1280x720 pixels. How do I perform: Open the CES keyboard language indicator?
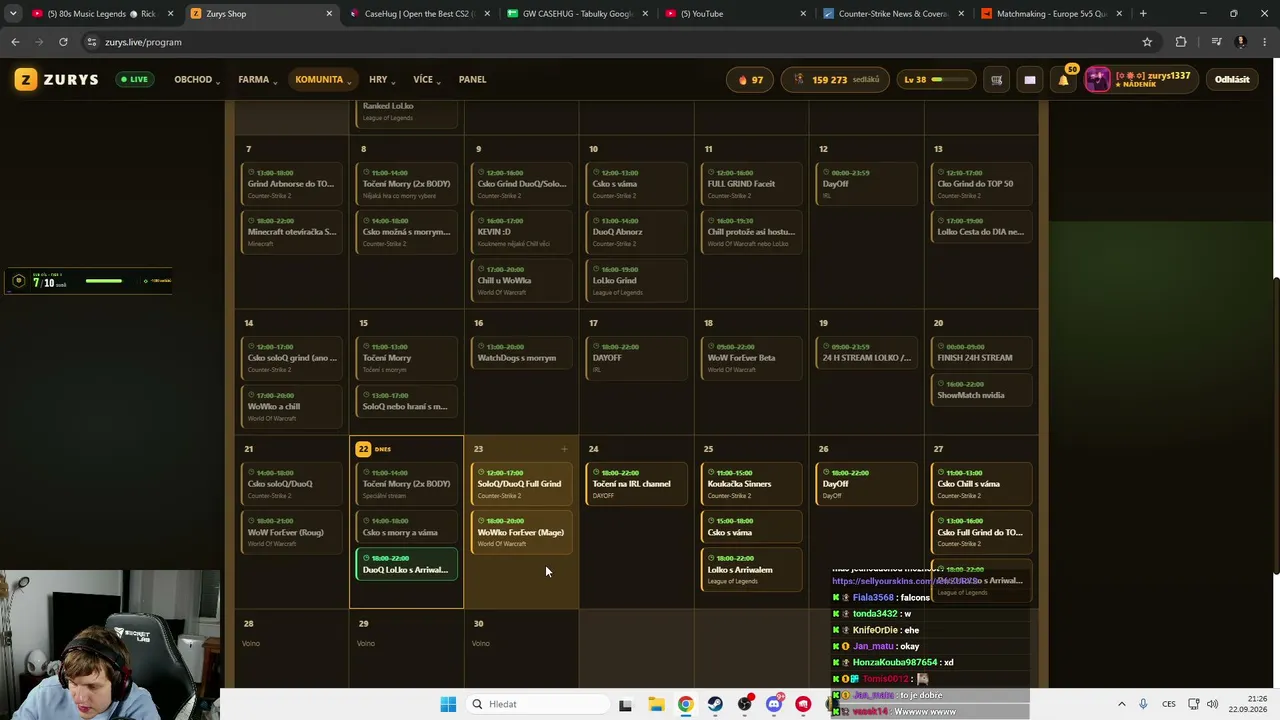pyautogui.click(x=1168, y=704)
